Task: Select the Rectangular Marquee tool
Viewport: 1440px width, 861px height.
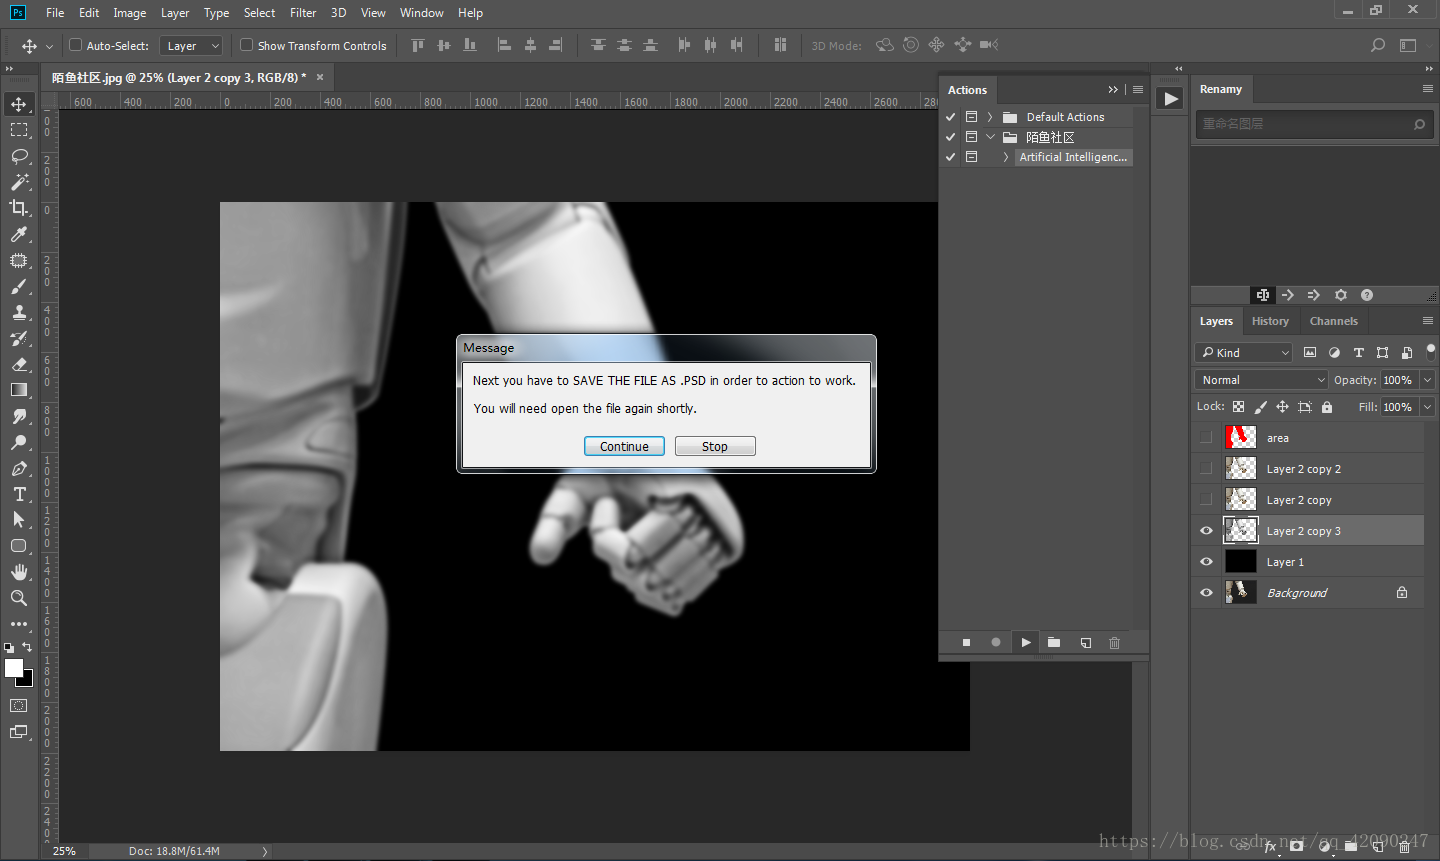Action: [19, 130]
